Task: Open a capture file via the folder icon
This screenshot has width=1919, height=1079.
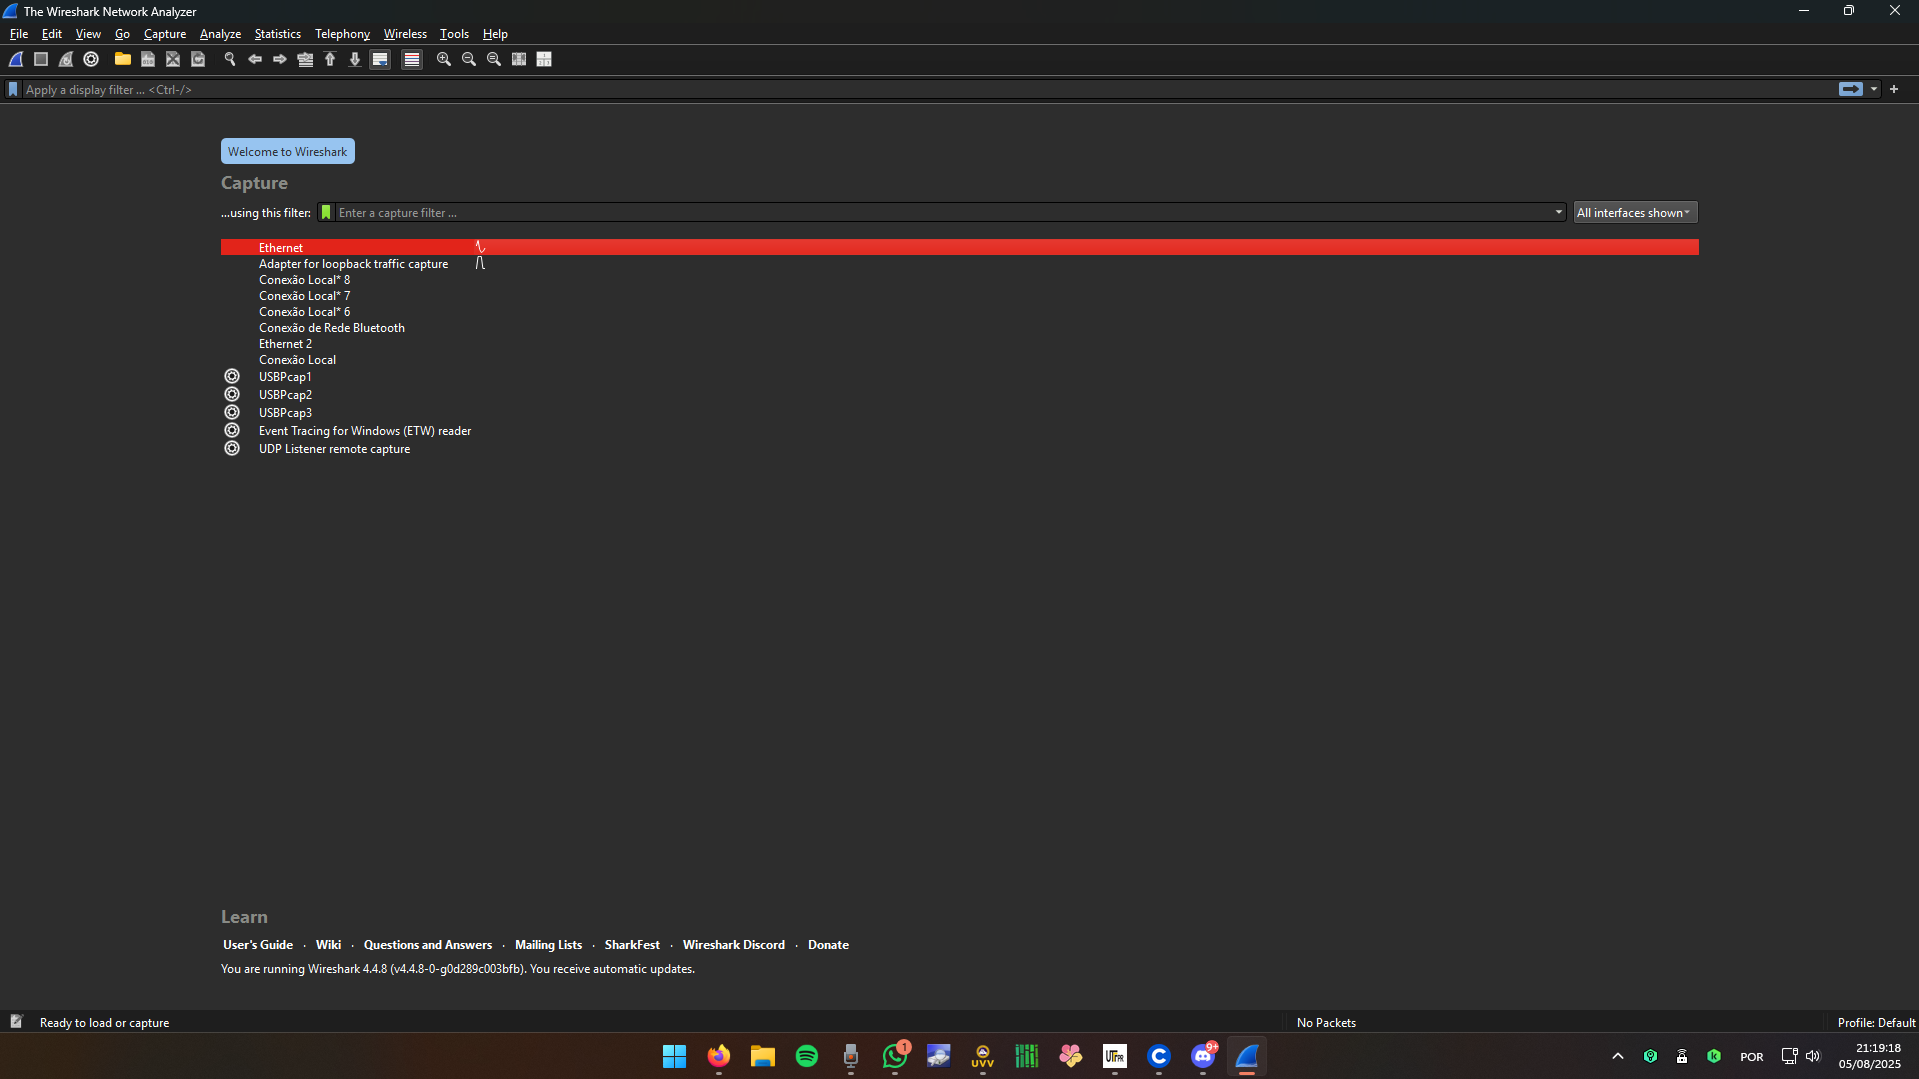Action: tap(122, 60)
